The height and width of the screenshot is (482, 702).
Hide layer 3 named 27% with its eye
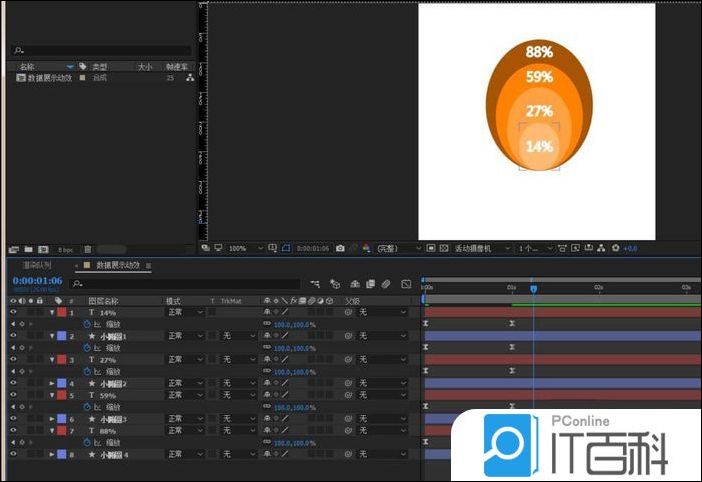13,359
